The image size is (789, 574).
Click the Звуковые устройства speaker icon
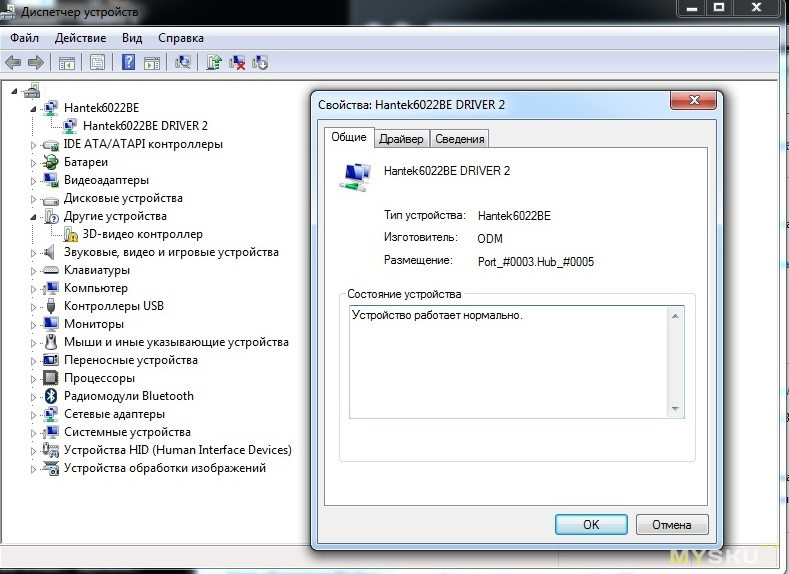[x=50, y=252]
